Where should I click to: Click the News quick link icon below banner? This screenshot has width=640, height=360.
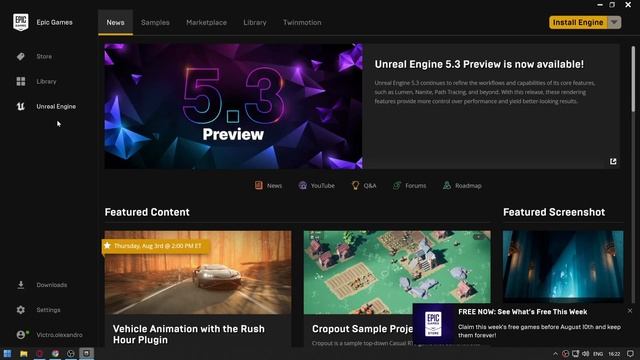[259, 185]
